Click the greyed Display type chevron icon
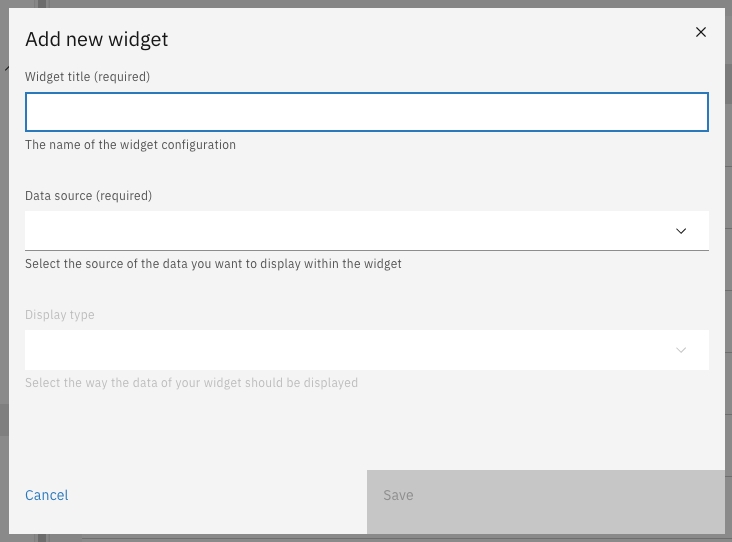The width and height of the screenshot is (732, 542). tap(681, 350)
